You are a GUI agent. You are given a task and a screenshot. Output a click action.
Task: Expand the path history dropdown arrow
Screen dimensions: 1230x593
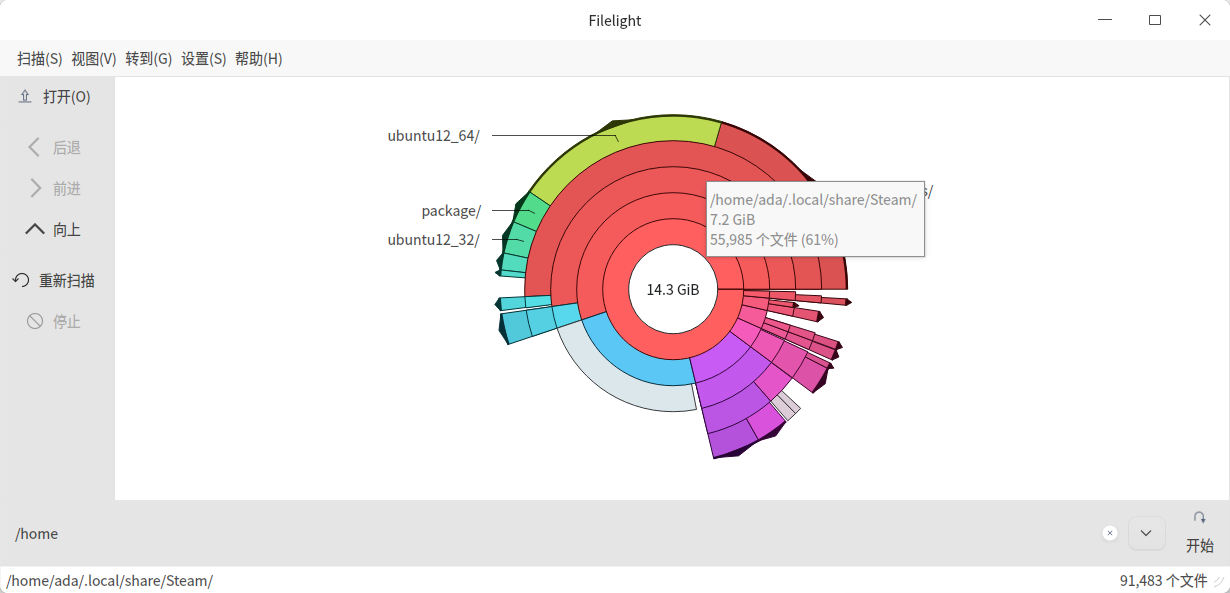[1146, 533]
